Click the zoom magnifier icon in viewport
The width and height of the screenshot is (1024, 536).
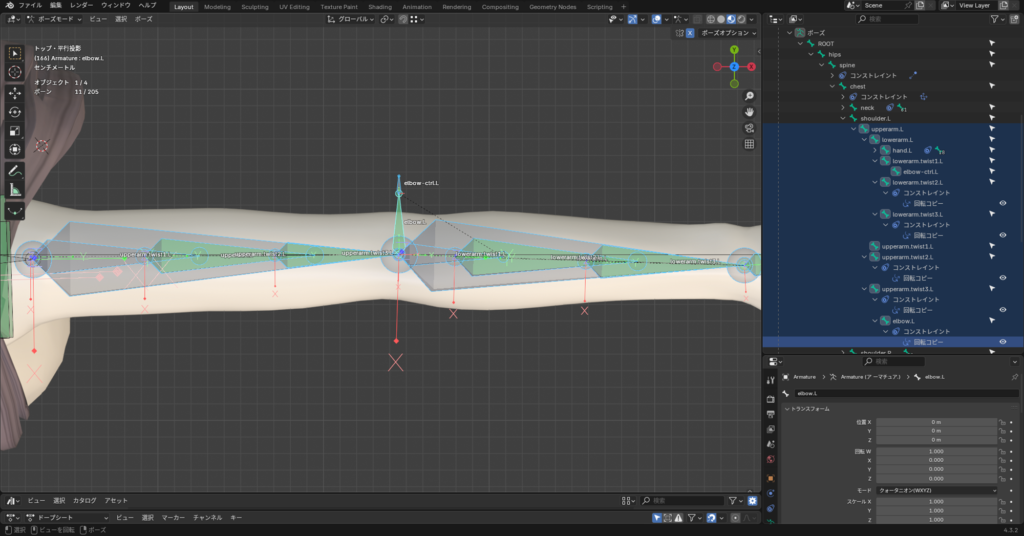point(749,96)
